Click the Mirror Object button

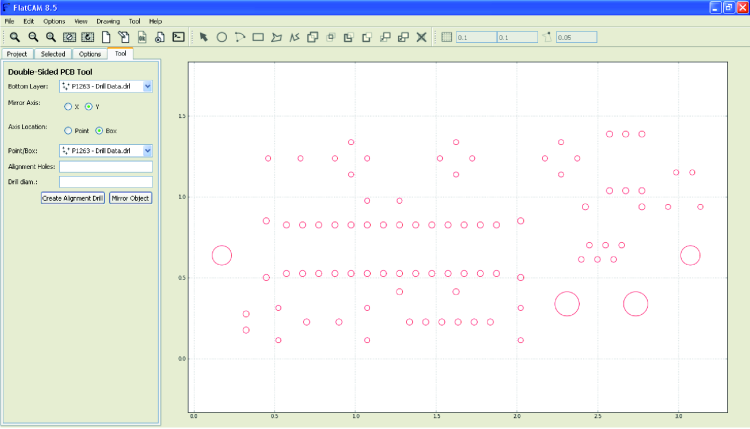(x=131, y=198)
